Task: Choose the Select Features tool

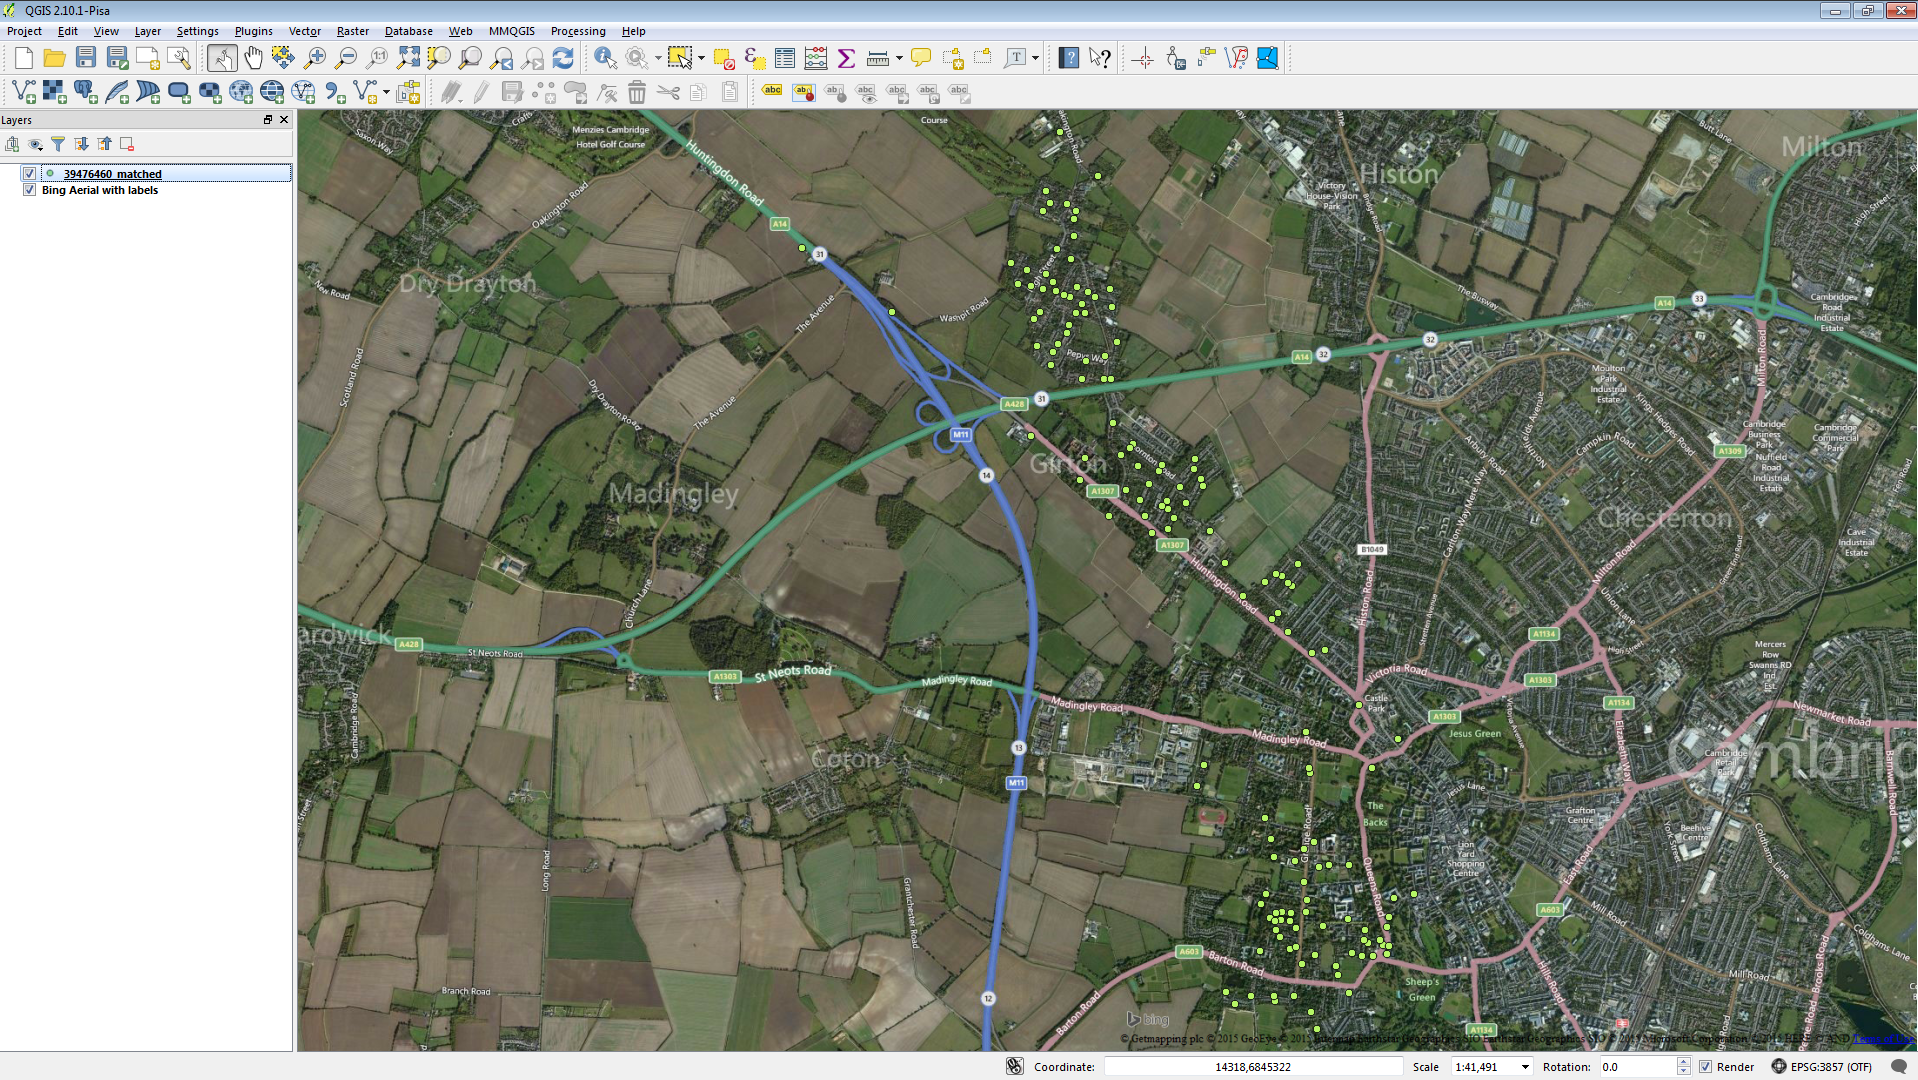Action: coord(680,58)
